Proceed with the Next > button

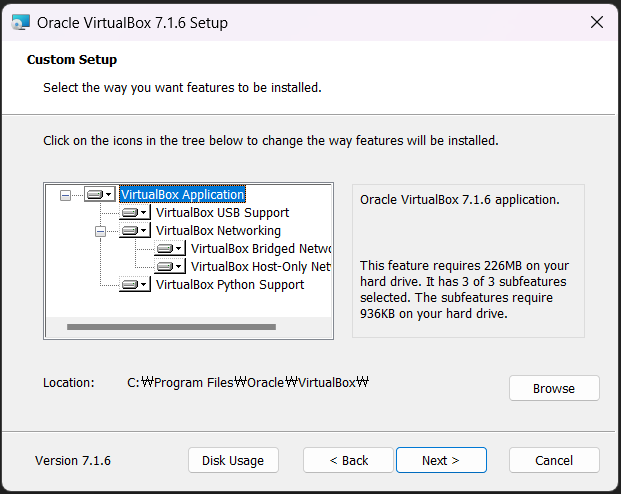(441, 460)
